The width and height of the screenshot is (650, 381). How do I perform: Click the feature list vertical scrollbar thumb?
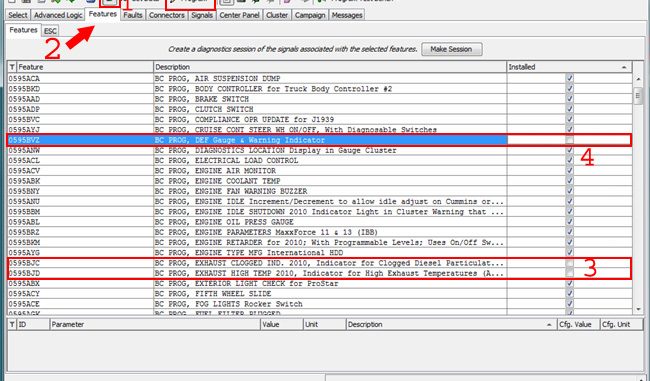[638, 96]
